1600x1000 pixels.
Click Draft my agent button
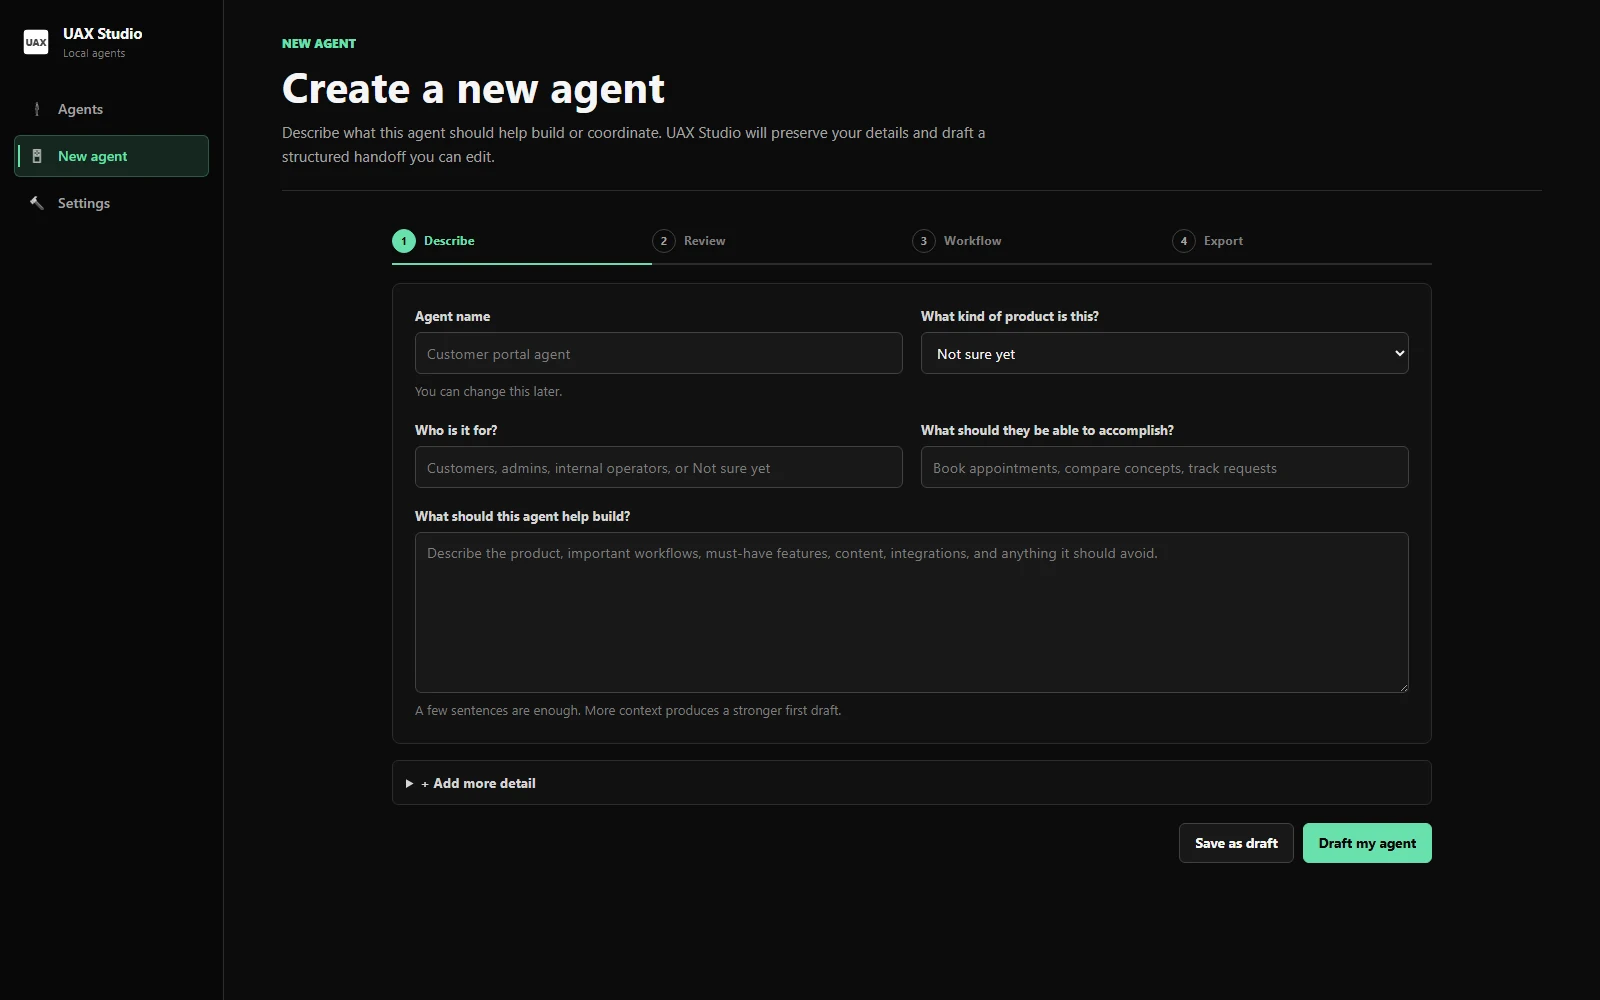(1367, 843)
